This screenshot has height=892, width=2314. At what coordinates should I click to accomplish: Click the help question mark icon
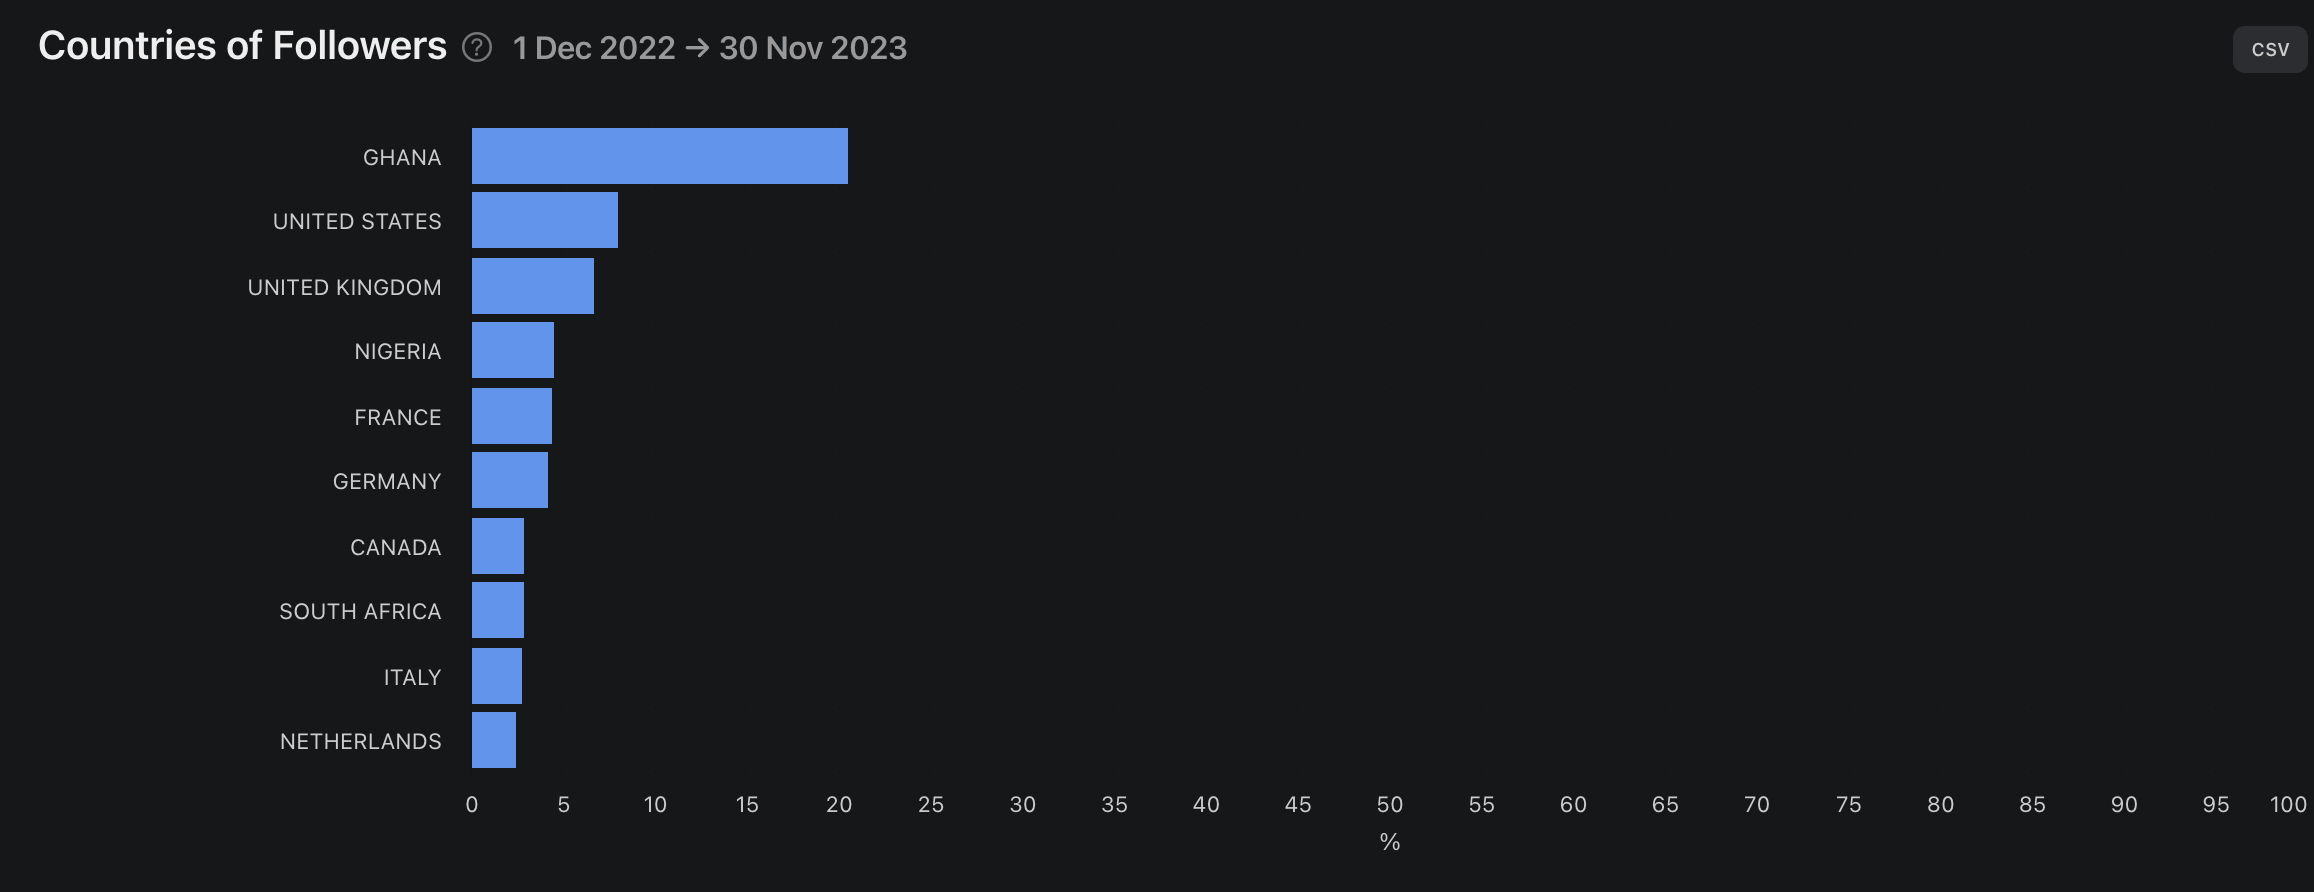(x=477, y=47)
